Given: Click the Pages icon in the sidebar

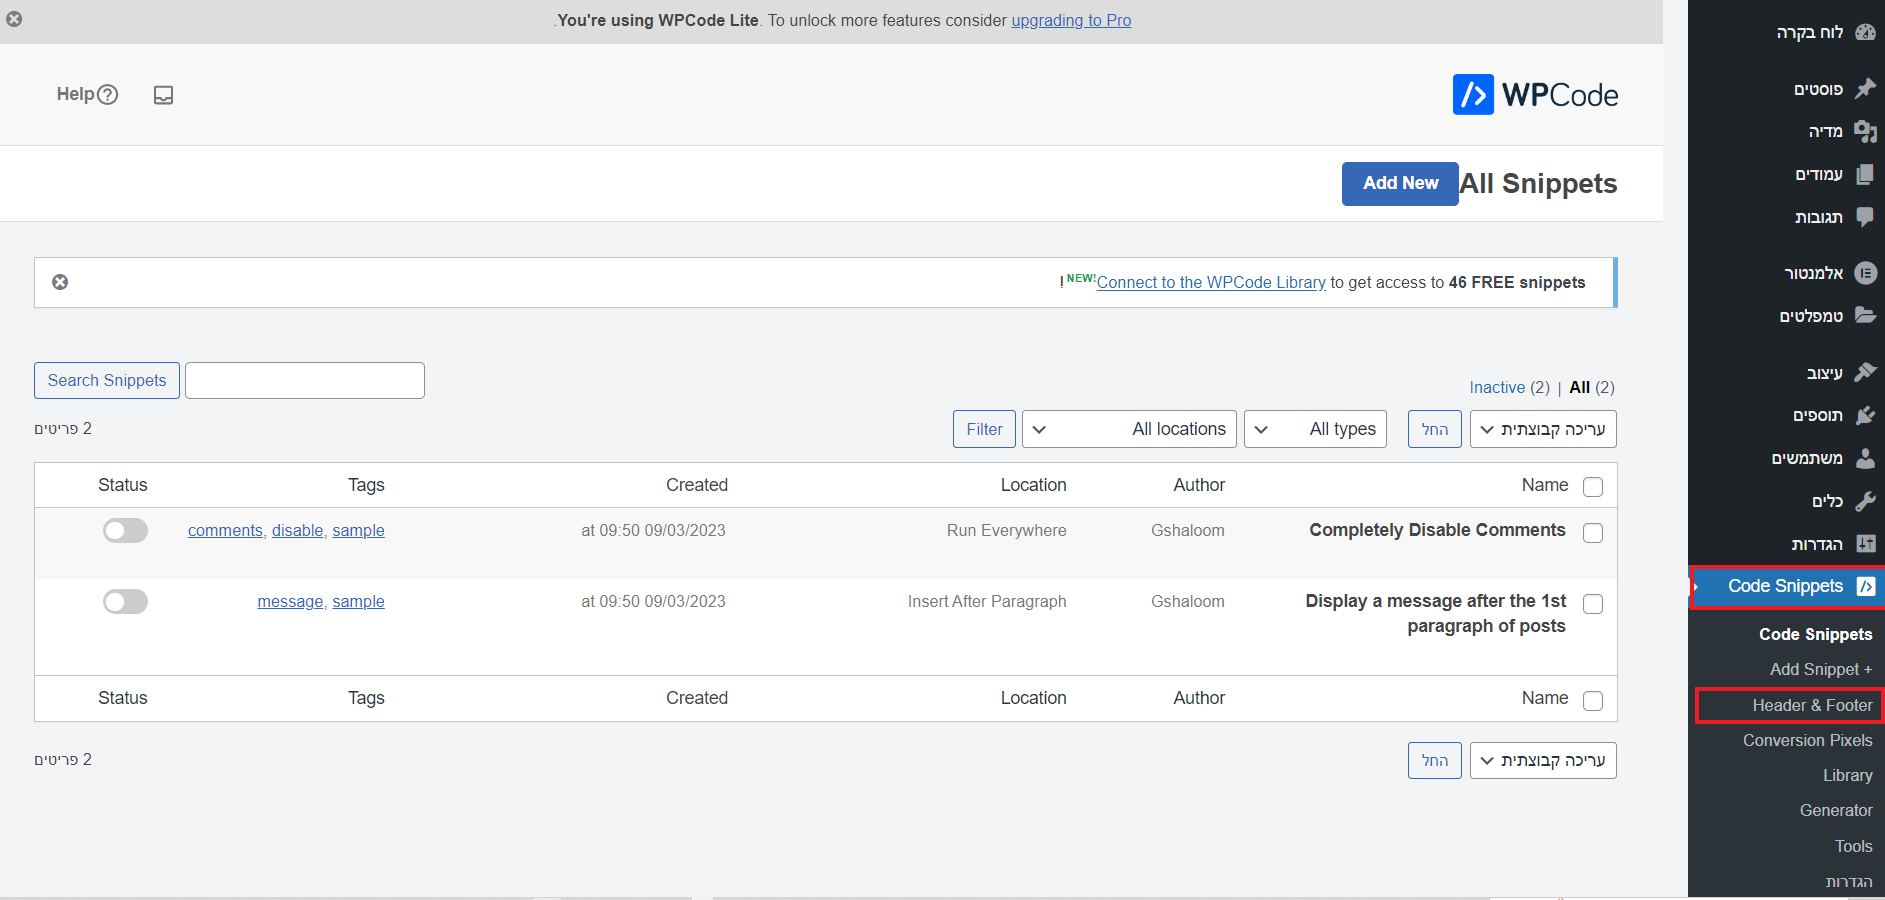Looking at the screenshot, I should (1865, 174).
